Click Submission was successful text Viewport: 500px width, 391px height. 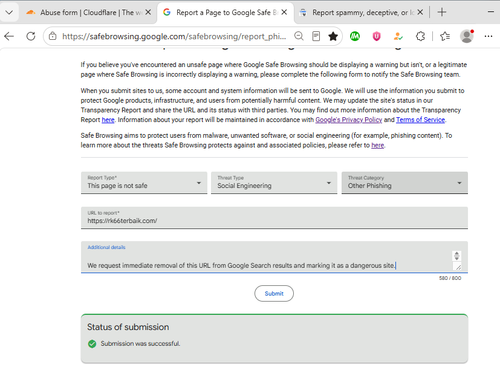click(x=140, y=344)
